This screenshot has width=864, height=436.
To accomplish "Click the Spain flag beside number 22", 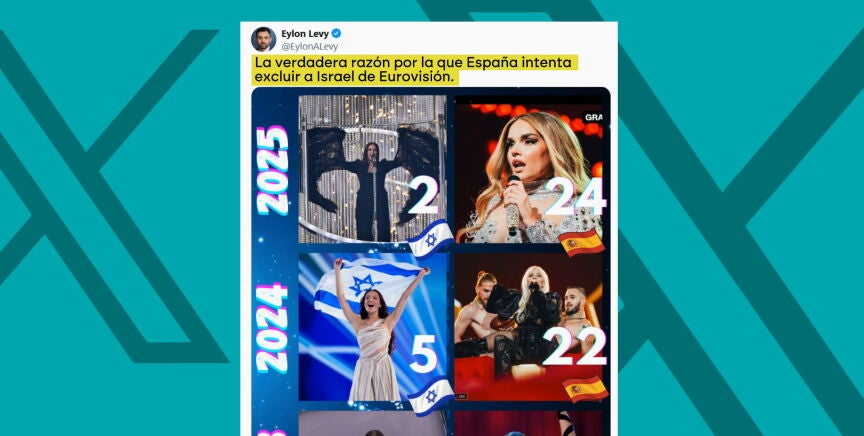I will (x=585, y=389).
